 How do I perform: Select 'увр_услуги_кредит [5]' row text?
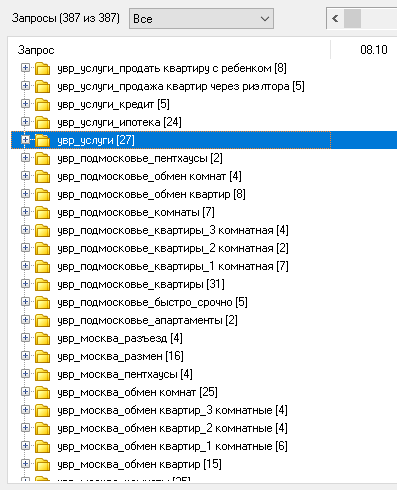coord(113,104)
